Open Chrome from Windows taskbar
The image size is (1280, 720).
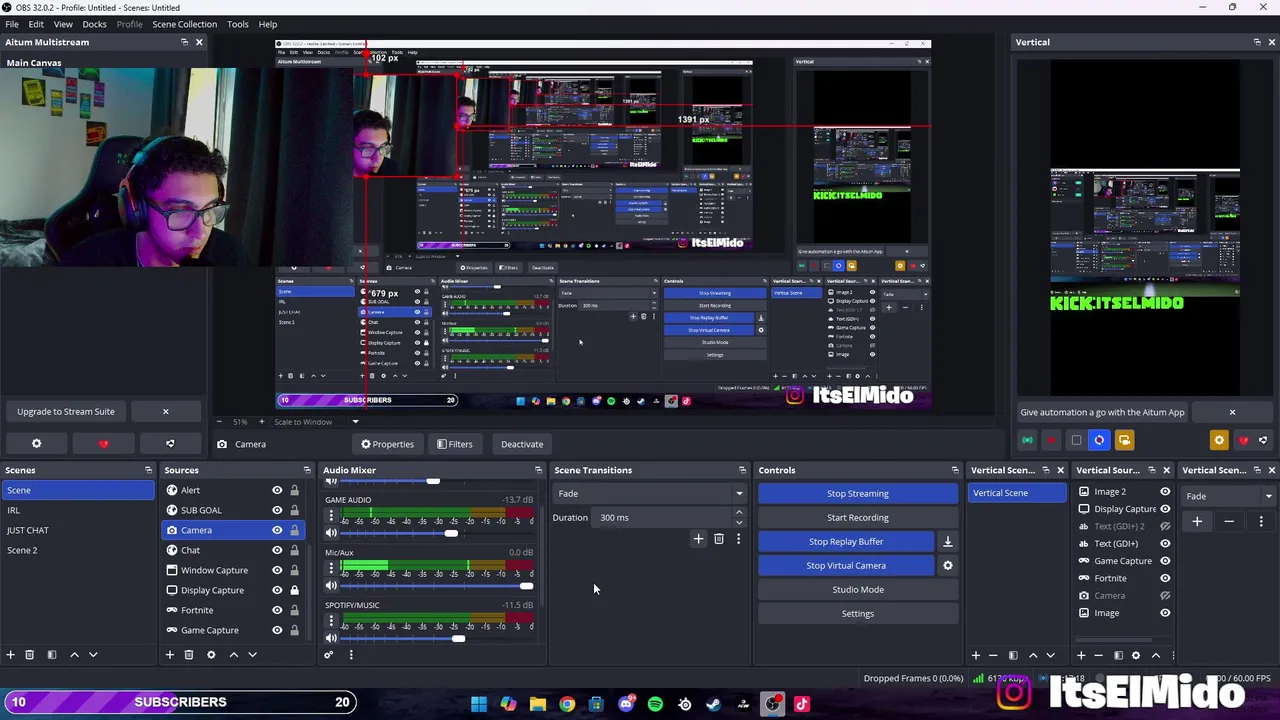(567, 704)
